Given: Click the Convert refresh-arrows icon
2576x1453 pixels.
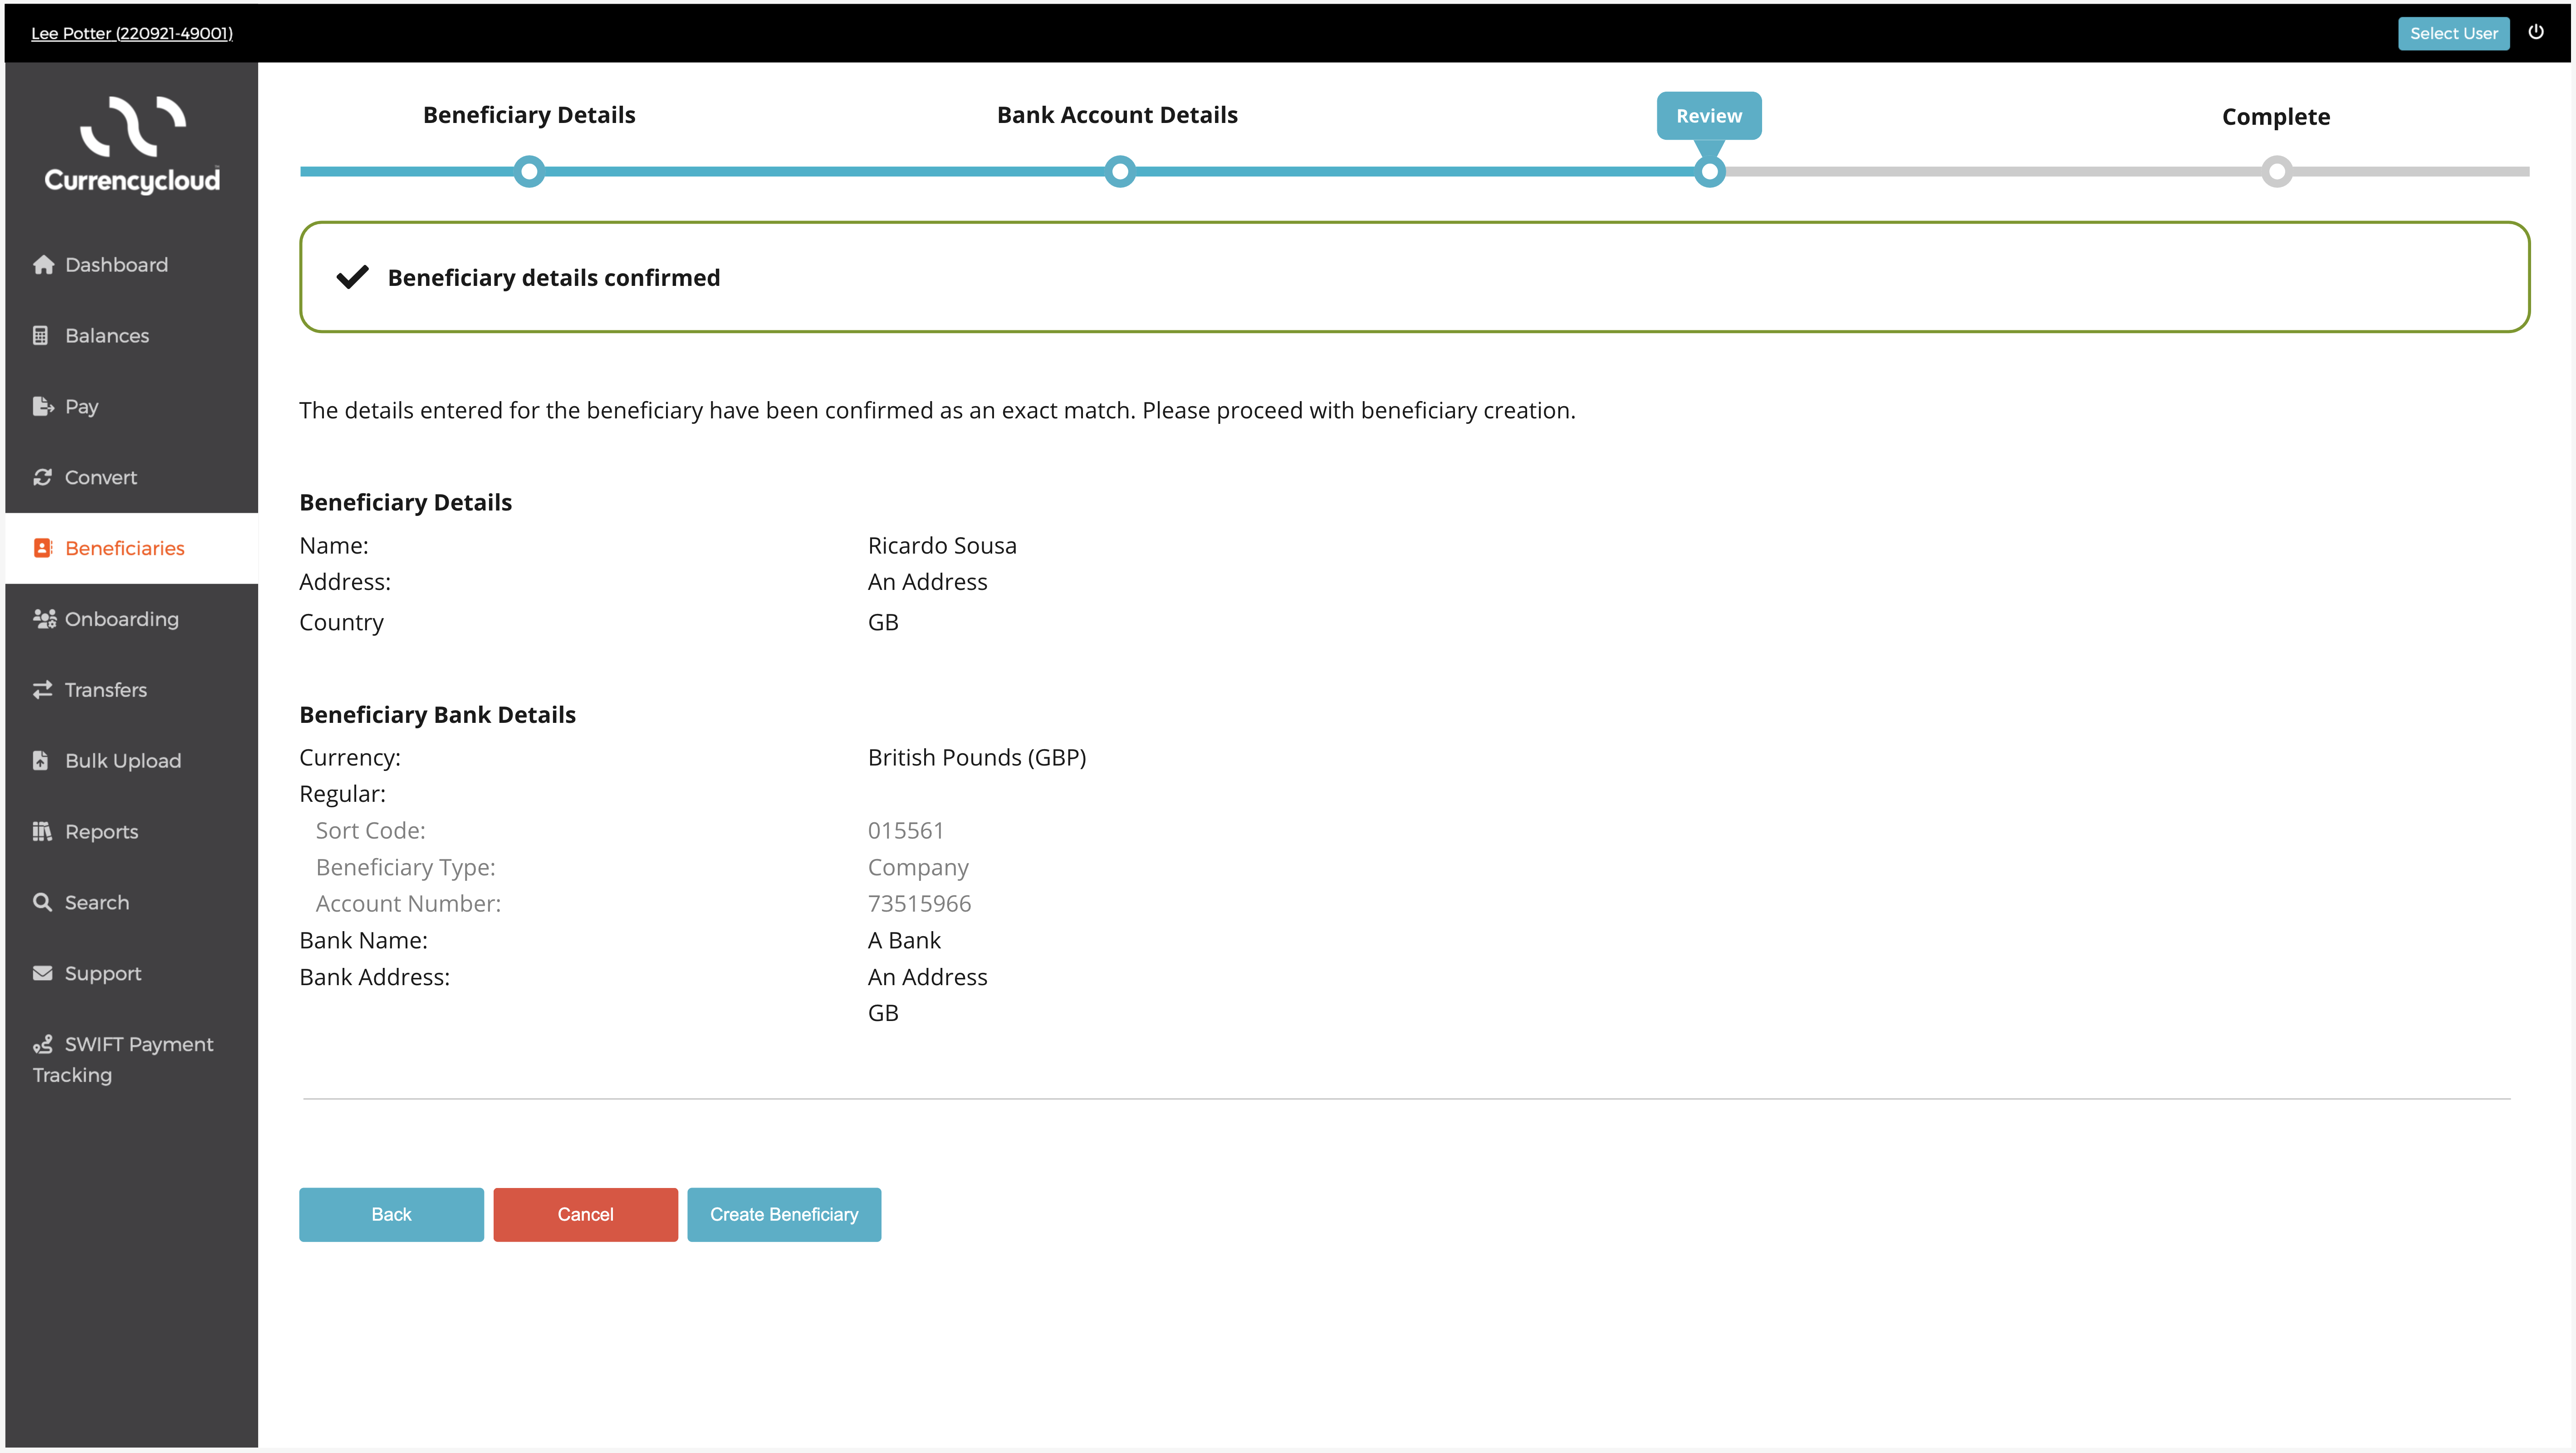Looking at the screenshot, I should point(42,478).
